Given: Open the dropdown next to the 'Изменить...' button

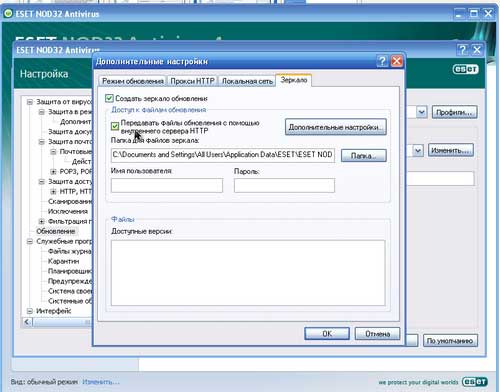Looking at the screenshot, I should pos(417,151).
